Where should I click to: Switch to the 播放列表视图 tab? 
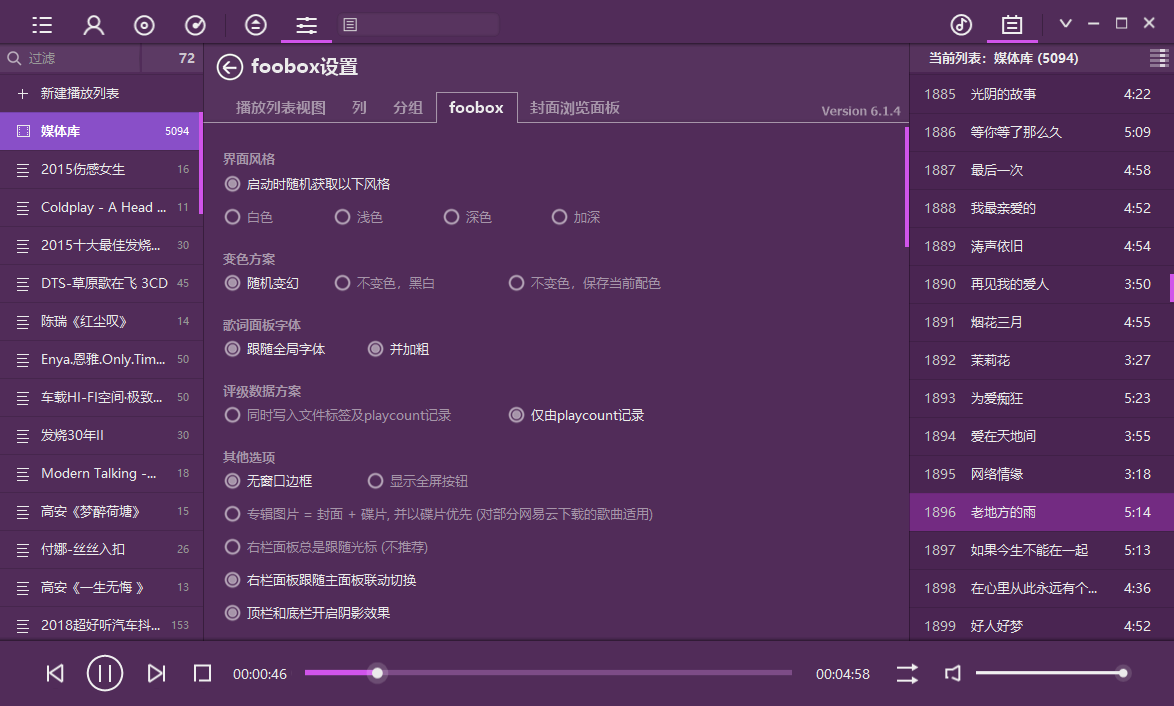coord(281,108)
